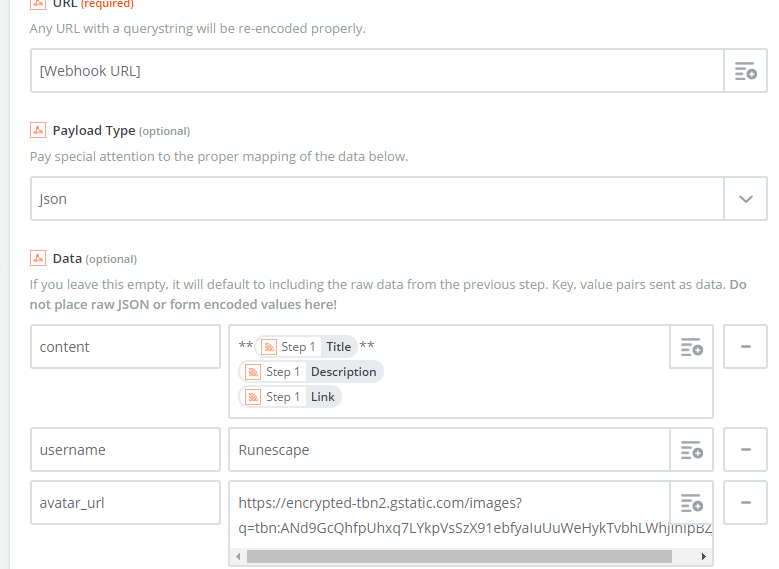Select the Step 1 Description pill
779x569 pixels.
[x=312, y=372]
